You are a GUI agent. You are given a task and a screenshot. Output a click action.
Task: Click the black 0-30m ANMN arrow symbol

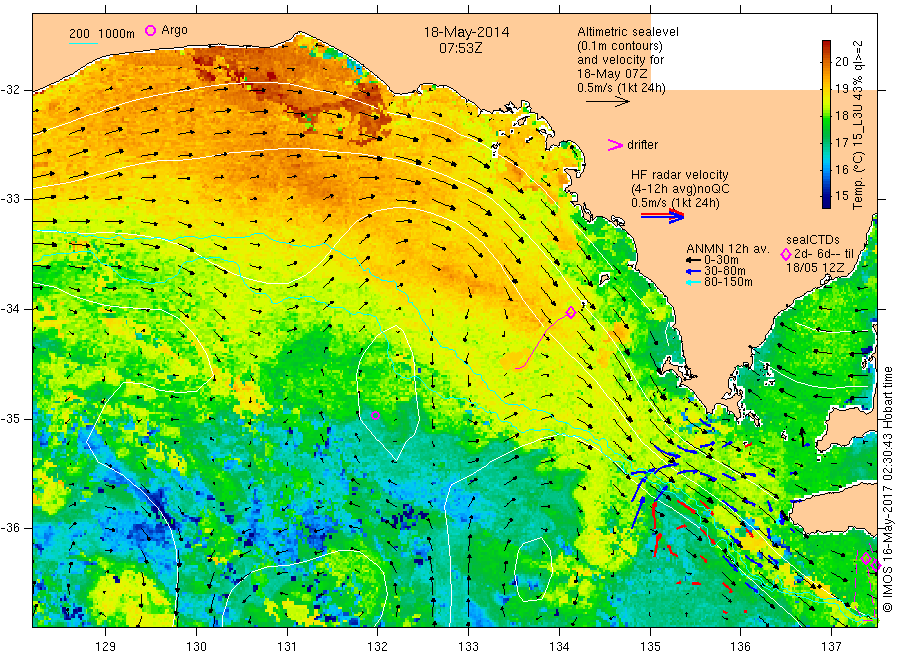coord(693,261)
